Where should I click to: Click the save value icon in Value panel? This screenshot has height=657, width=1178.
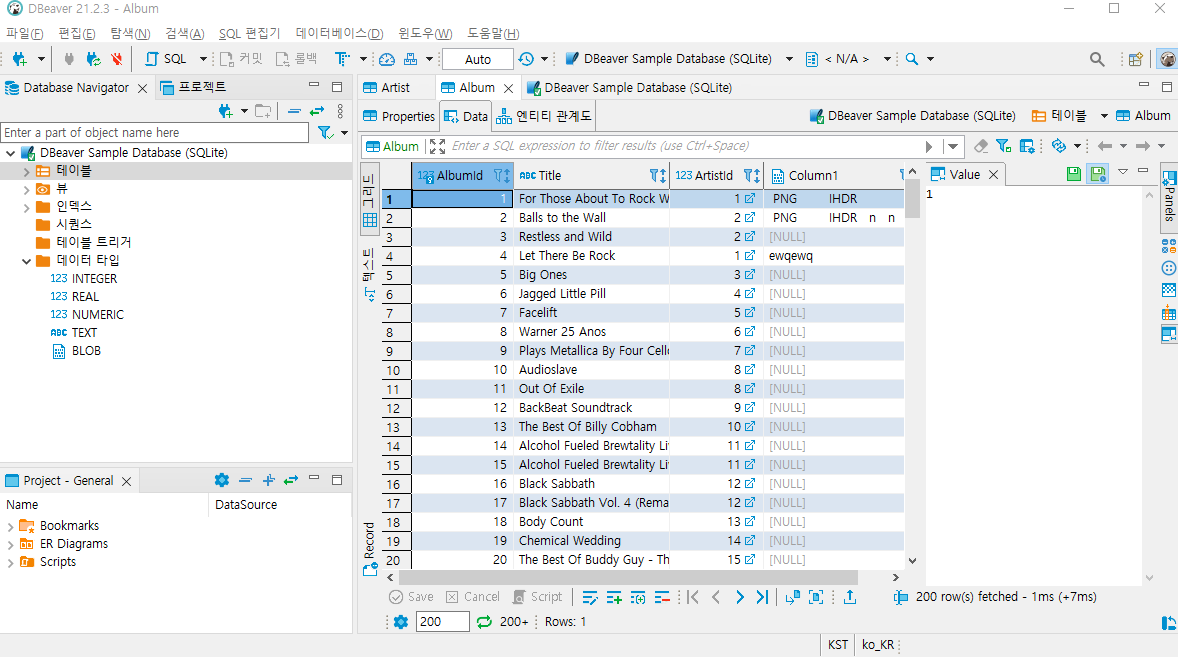pyautogui.click(x=1074, y=174)
